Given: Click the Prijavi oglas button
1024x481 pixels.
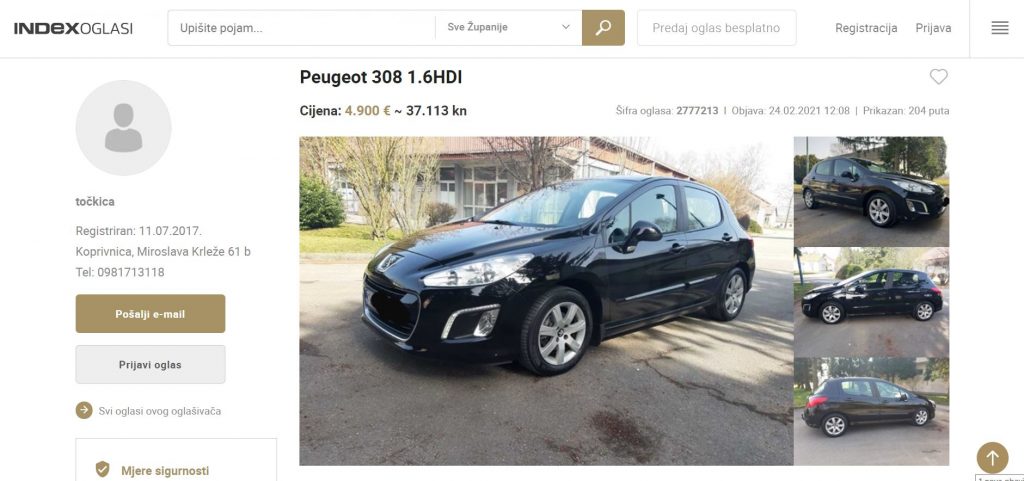Looking at the screenshot, I should coord(150,364).
